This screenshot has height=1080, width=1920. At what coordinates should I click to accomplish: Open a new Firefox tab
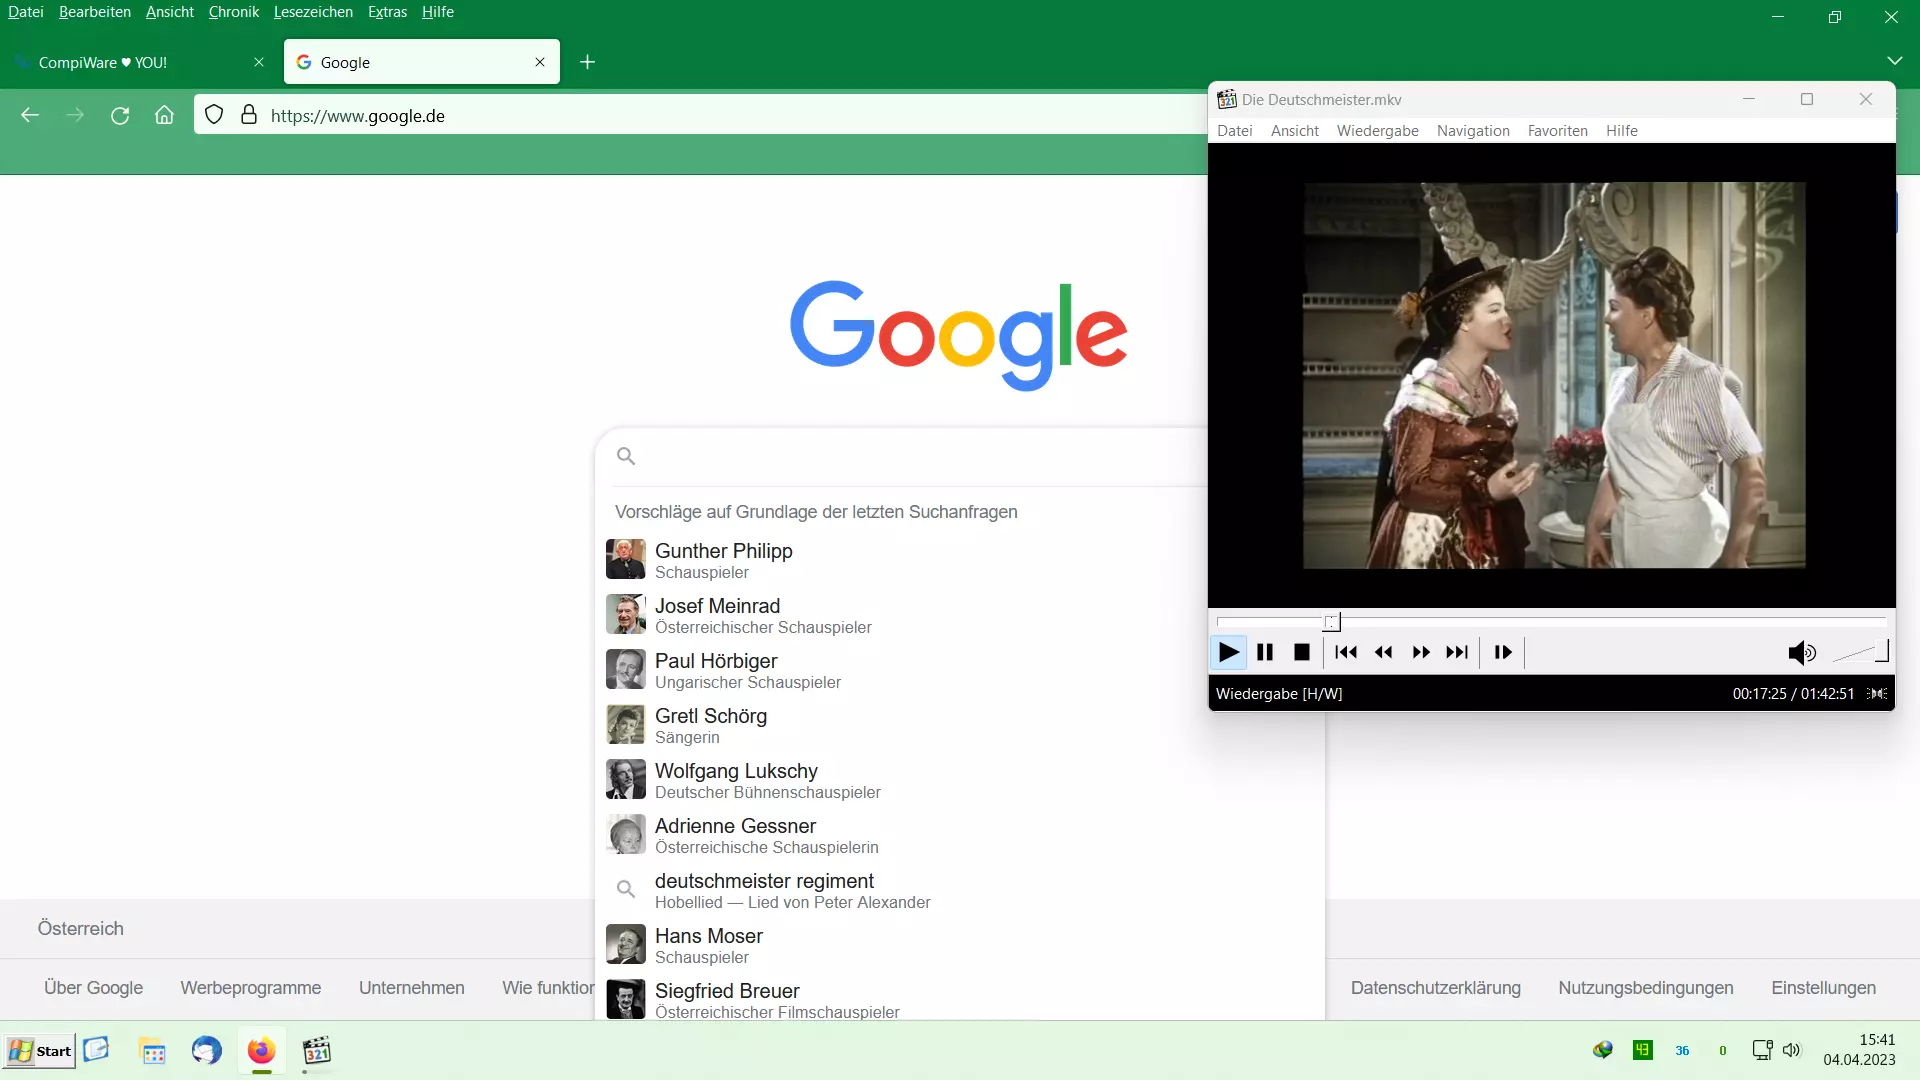tap(587, 62)
